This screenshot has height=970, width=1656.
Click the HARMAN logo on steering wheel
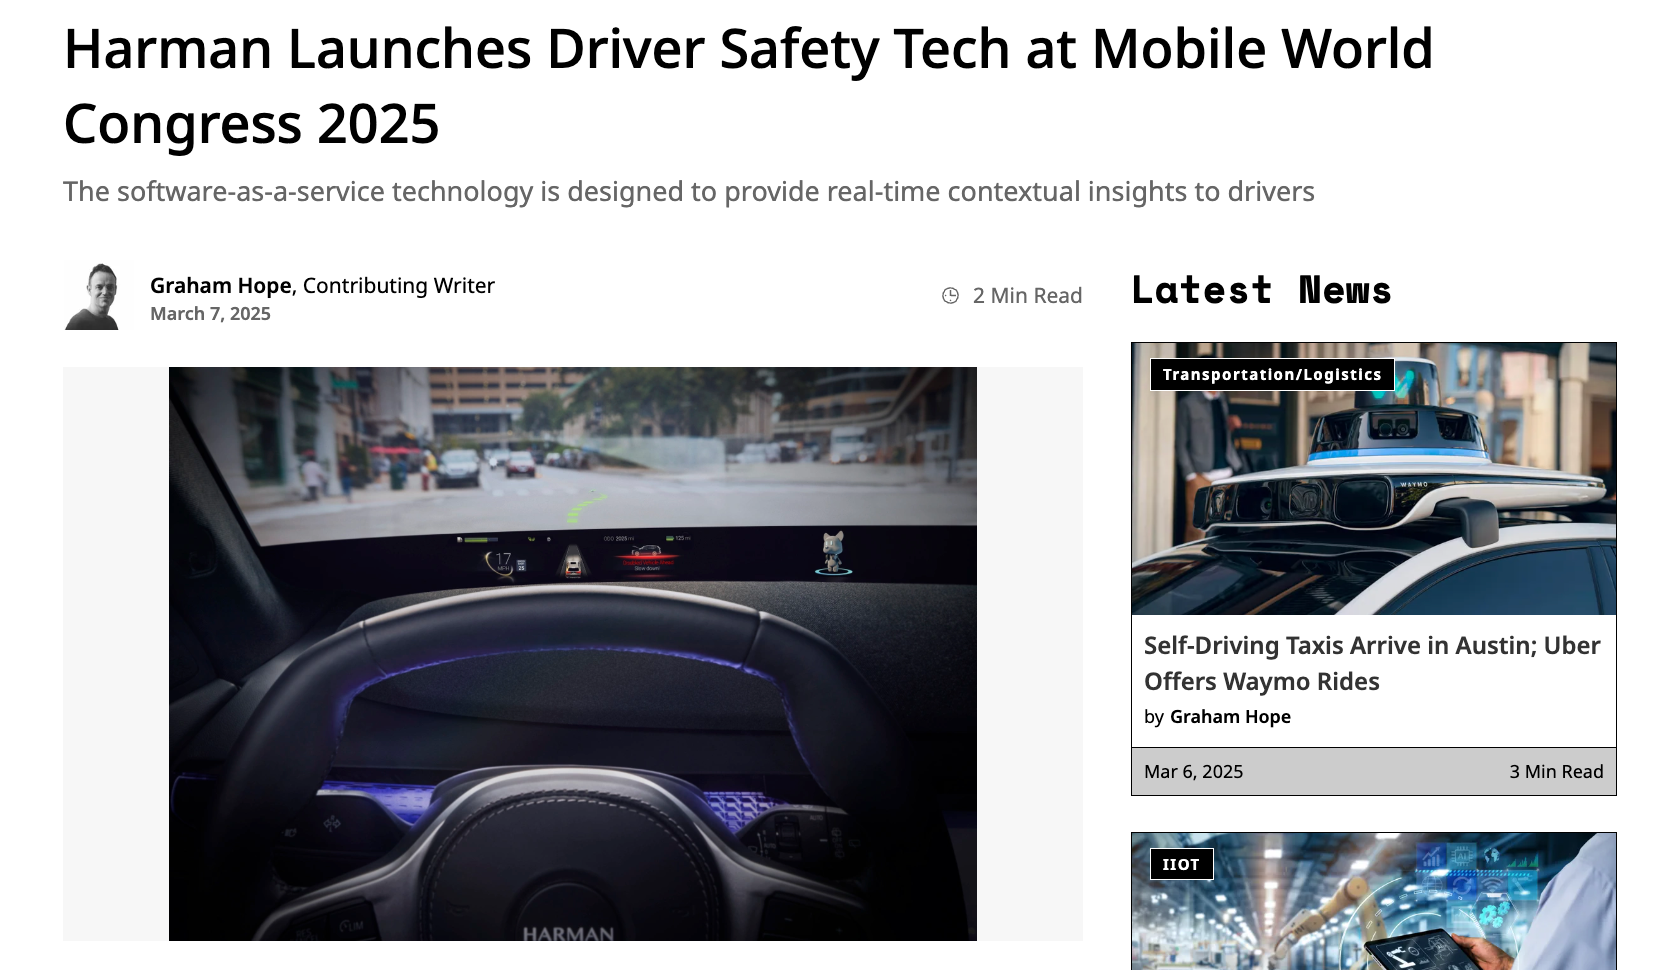point(568,933)
